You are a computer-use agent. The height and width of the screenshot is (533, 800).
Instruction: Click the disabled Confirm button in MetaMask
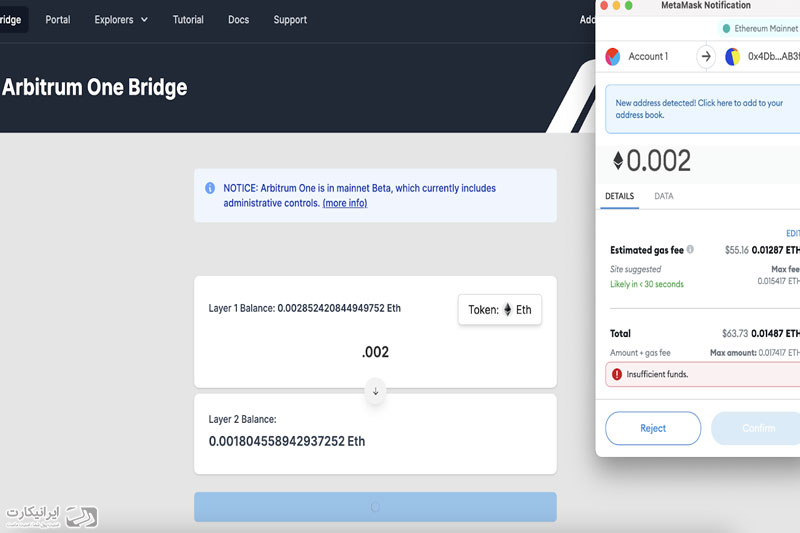[756, 428]
